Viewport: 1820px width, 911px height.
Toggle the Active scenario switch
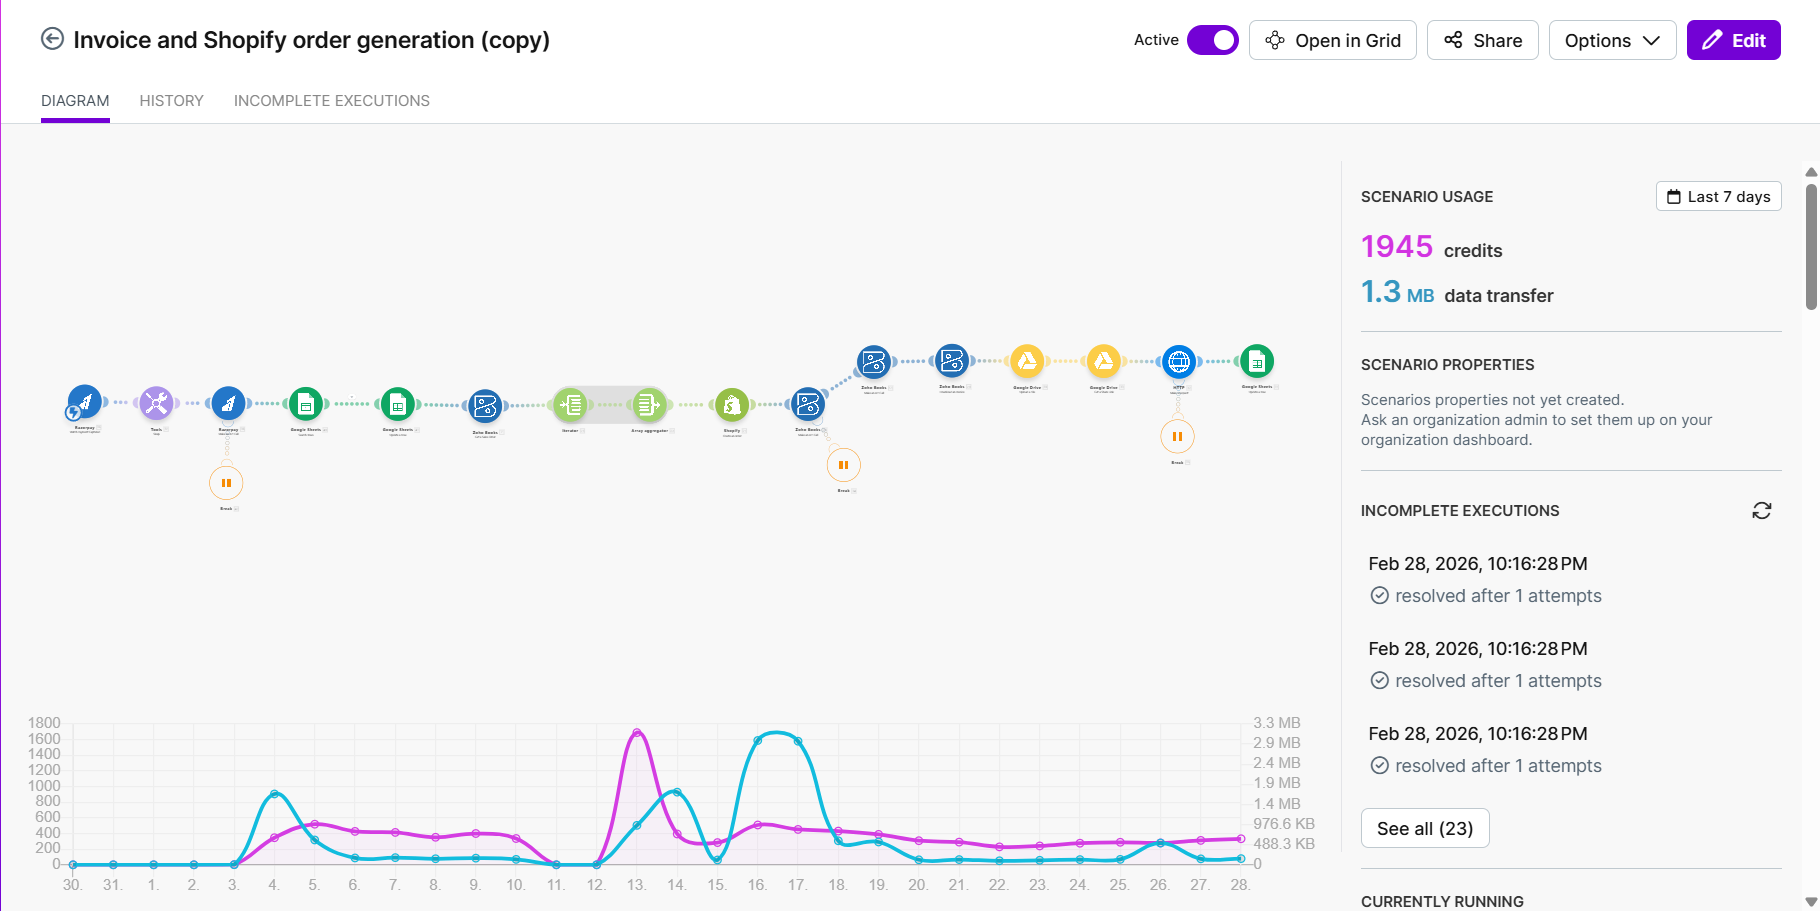click(1213, 40)
